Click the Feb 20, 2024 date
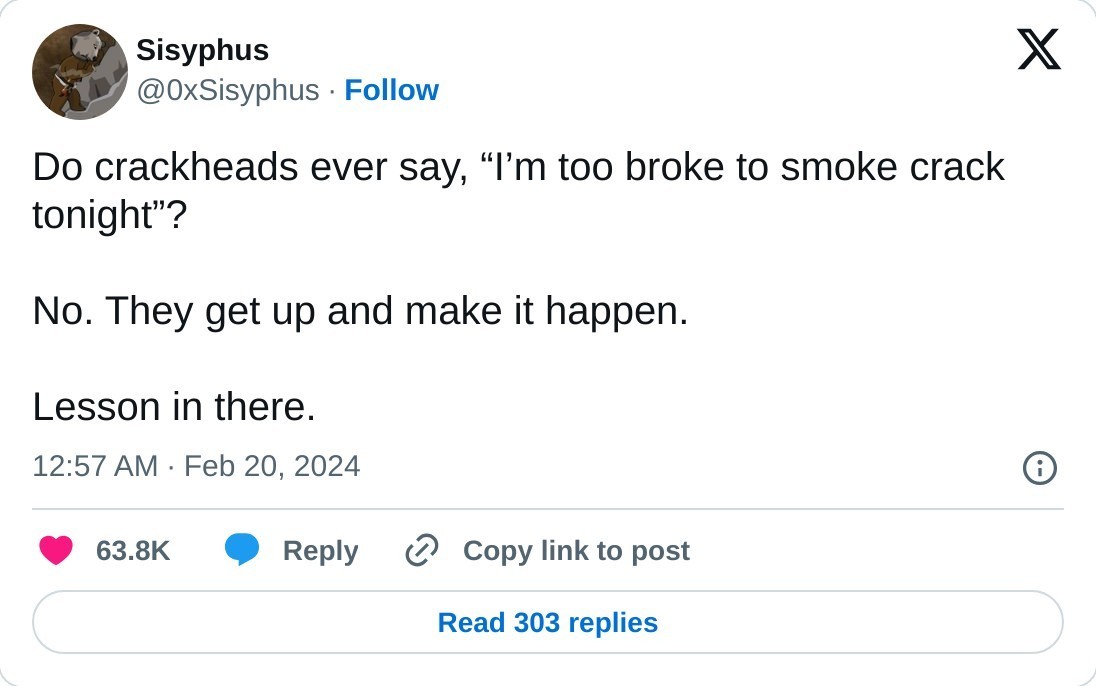1096x686 pixels. 272,466
